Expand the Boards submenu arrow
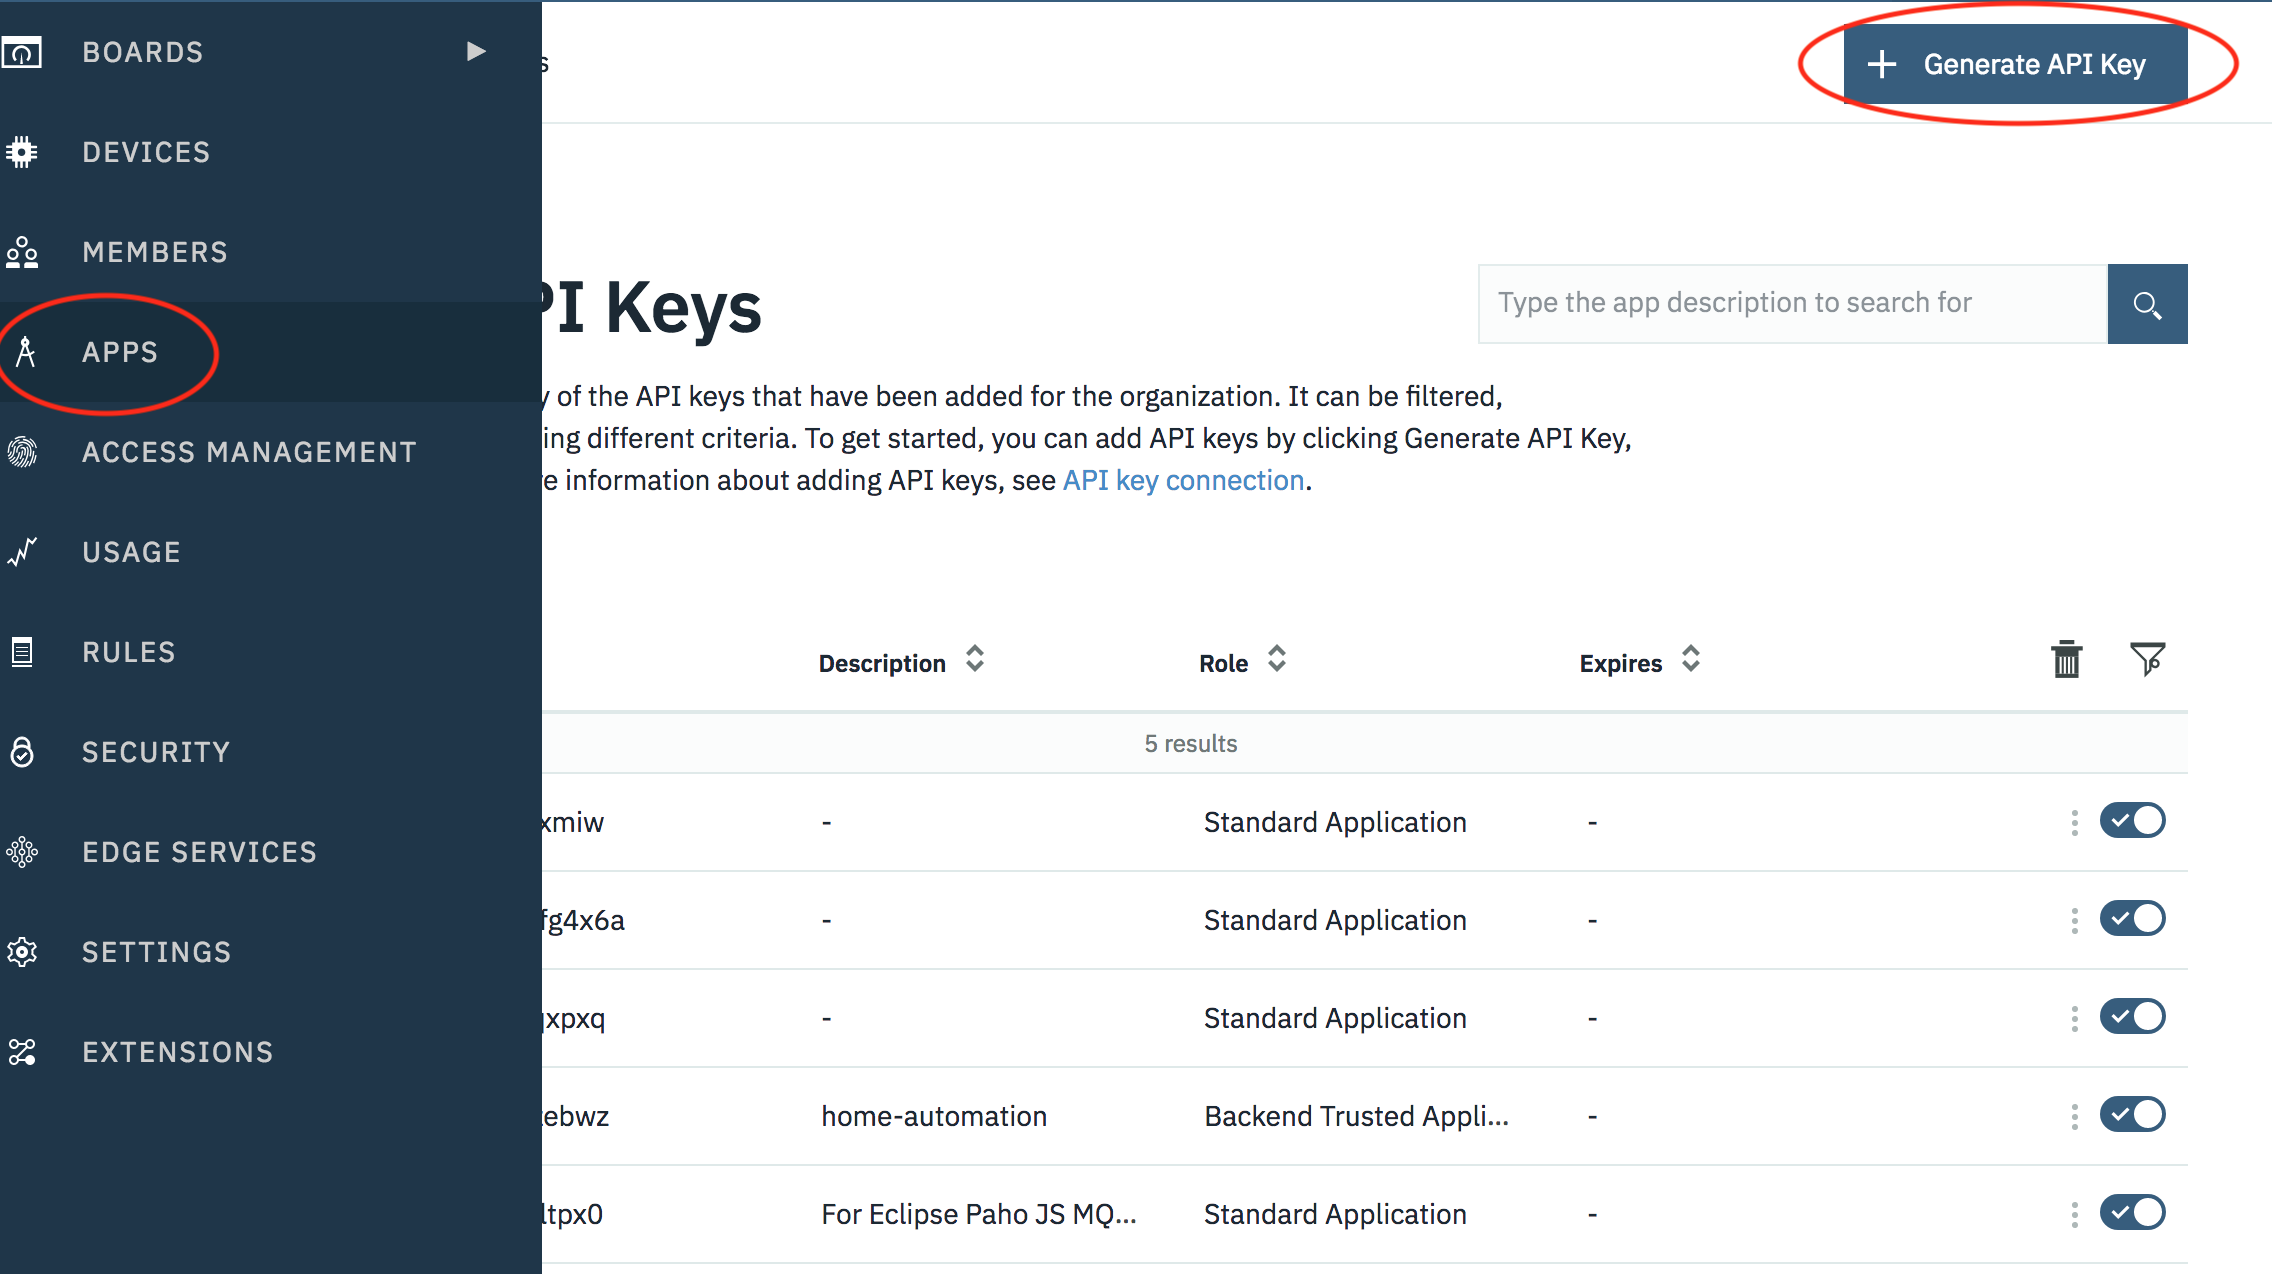 (476, 51)
